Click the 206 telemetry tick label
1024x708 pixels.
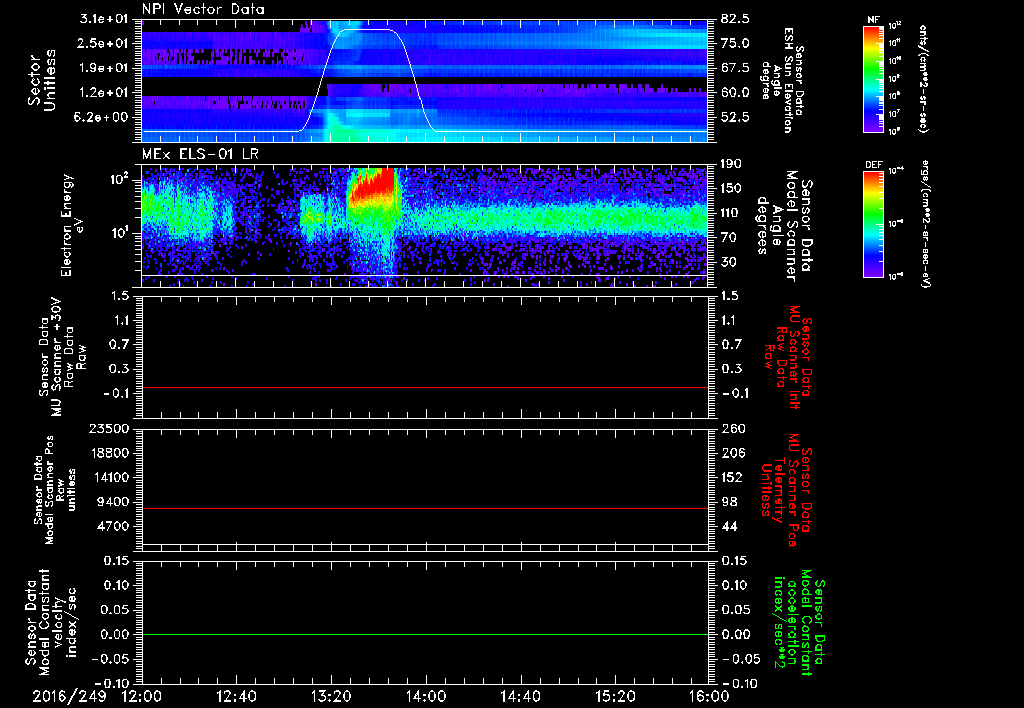(x=731, y=453)
